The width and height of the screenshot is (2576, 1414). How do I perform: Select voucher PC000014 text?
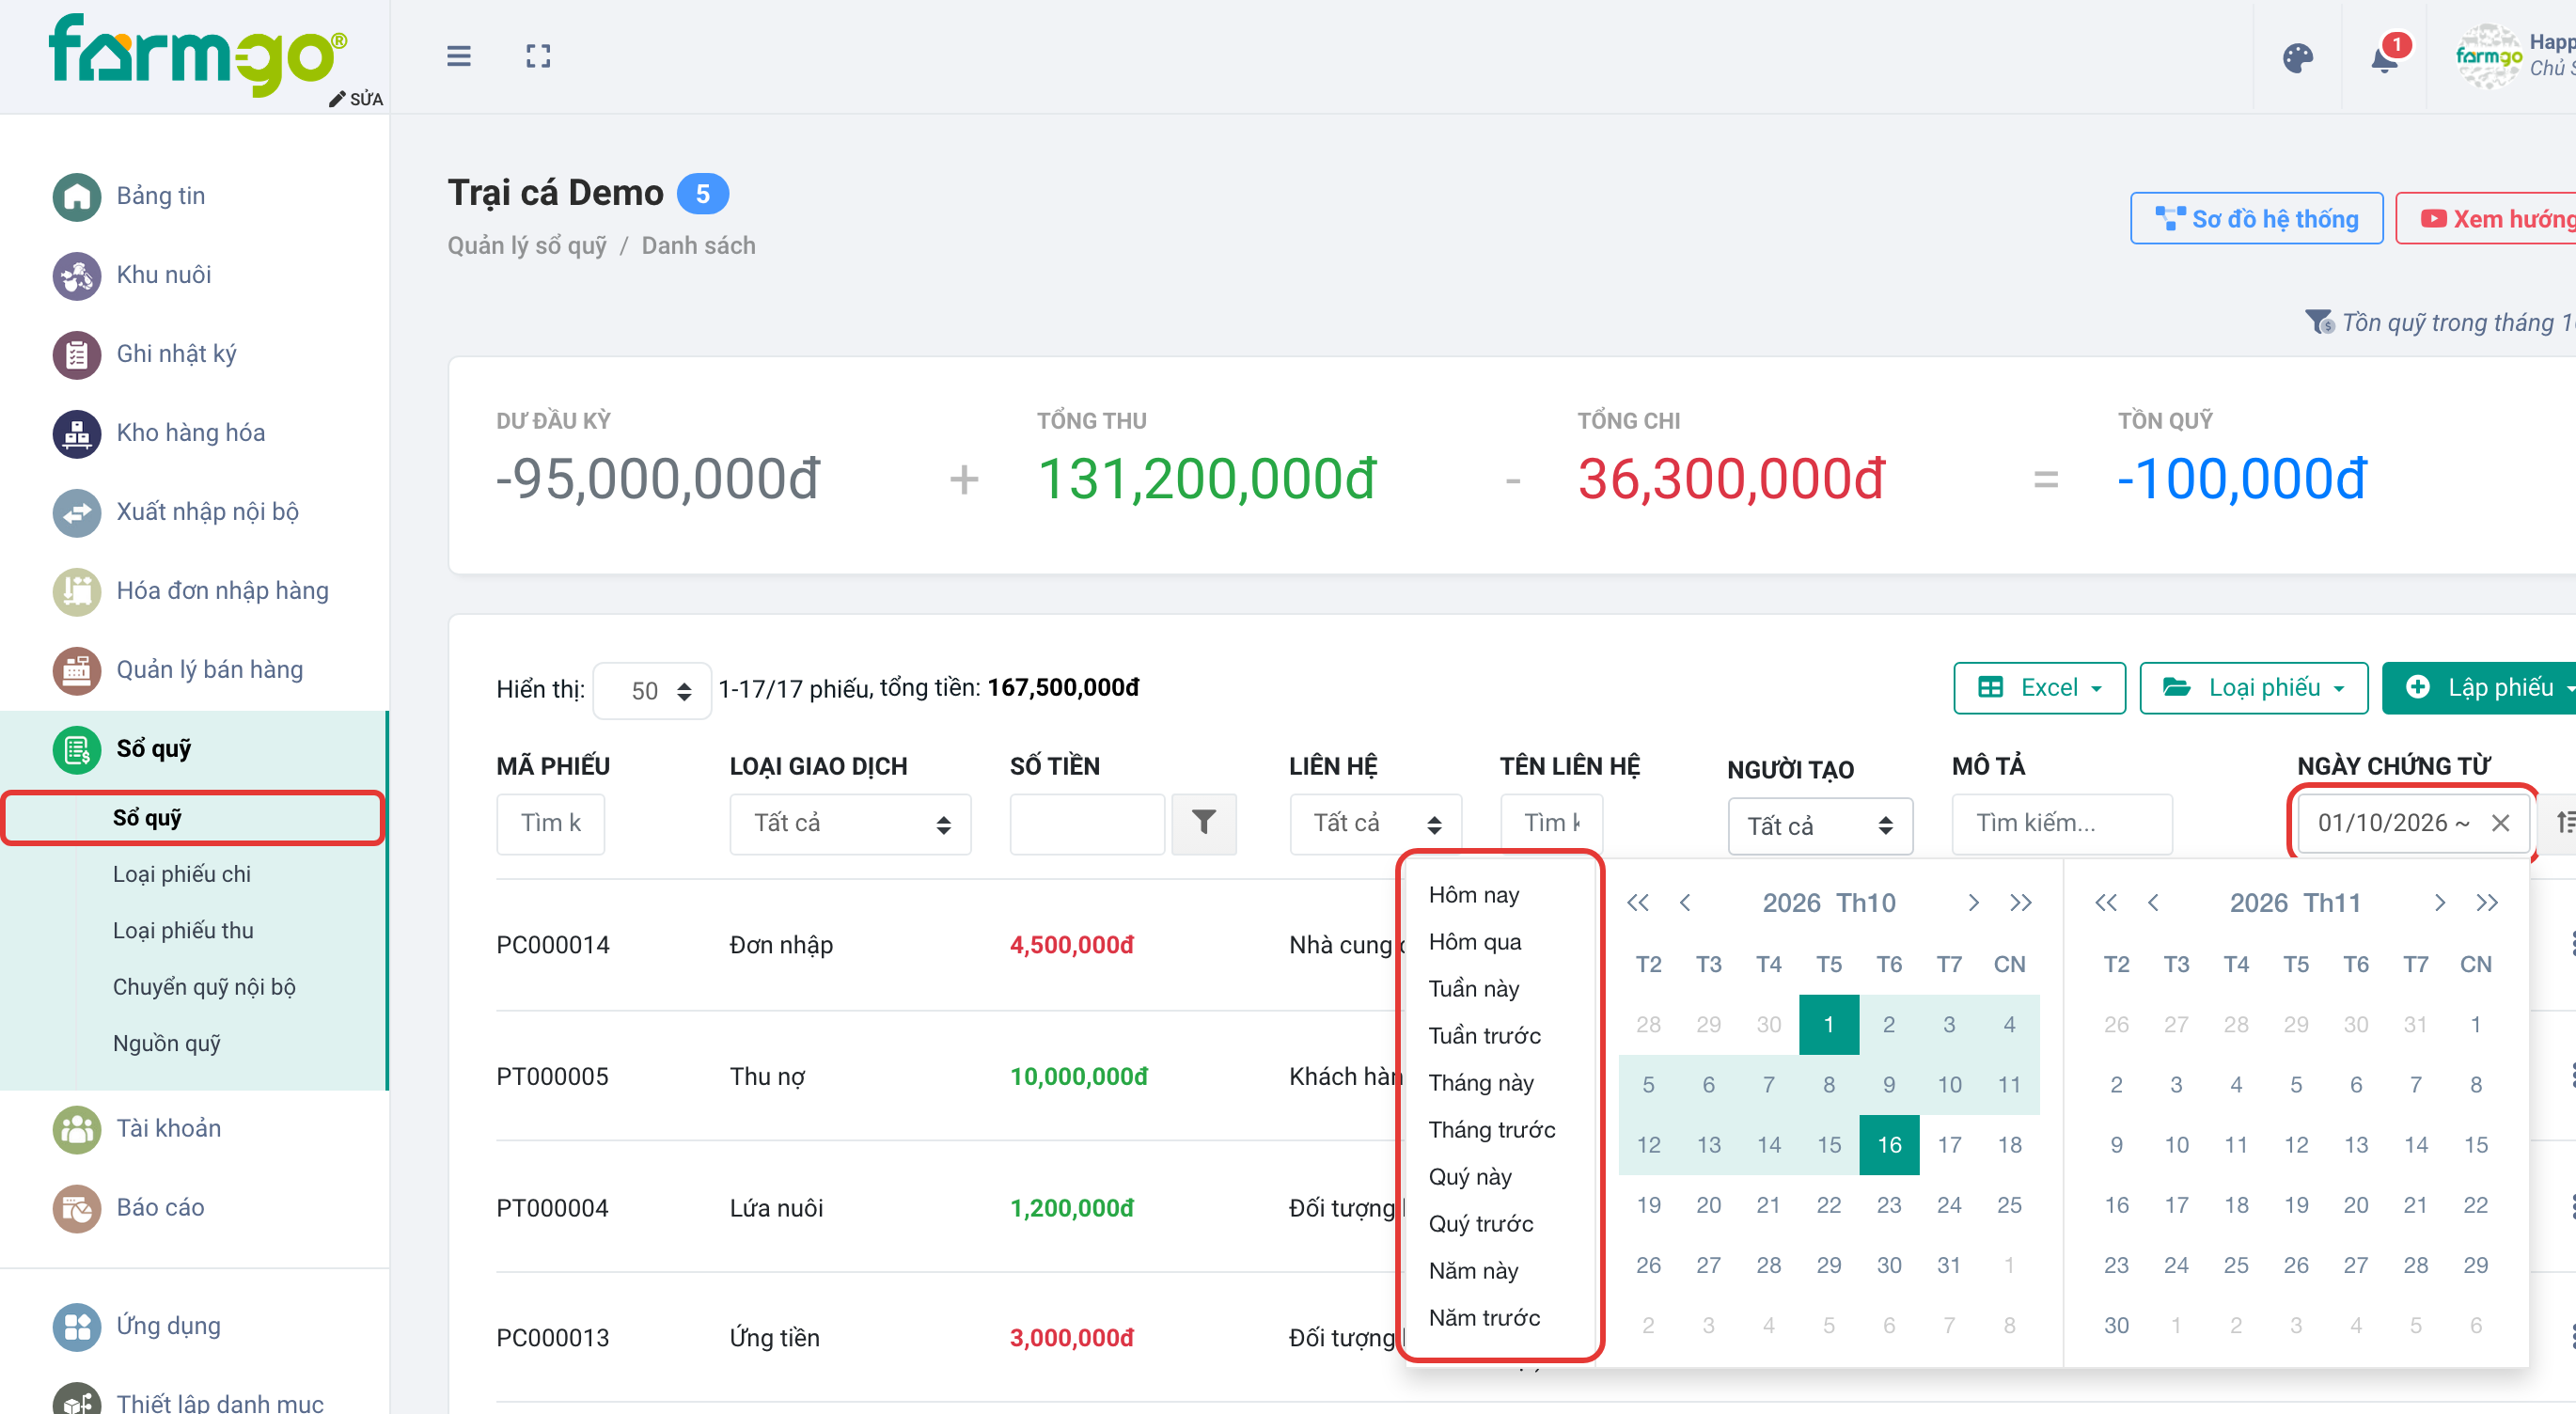tap(553, 945)
